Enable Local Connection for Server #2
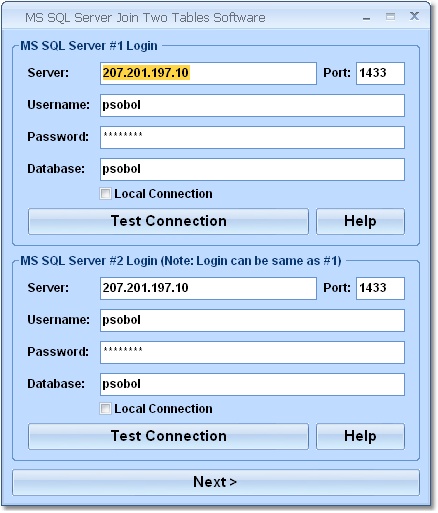438x513 pixels. pyautogui.click(x=105, y=409)
